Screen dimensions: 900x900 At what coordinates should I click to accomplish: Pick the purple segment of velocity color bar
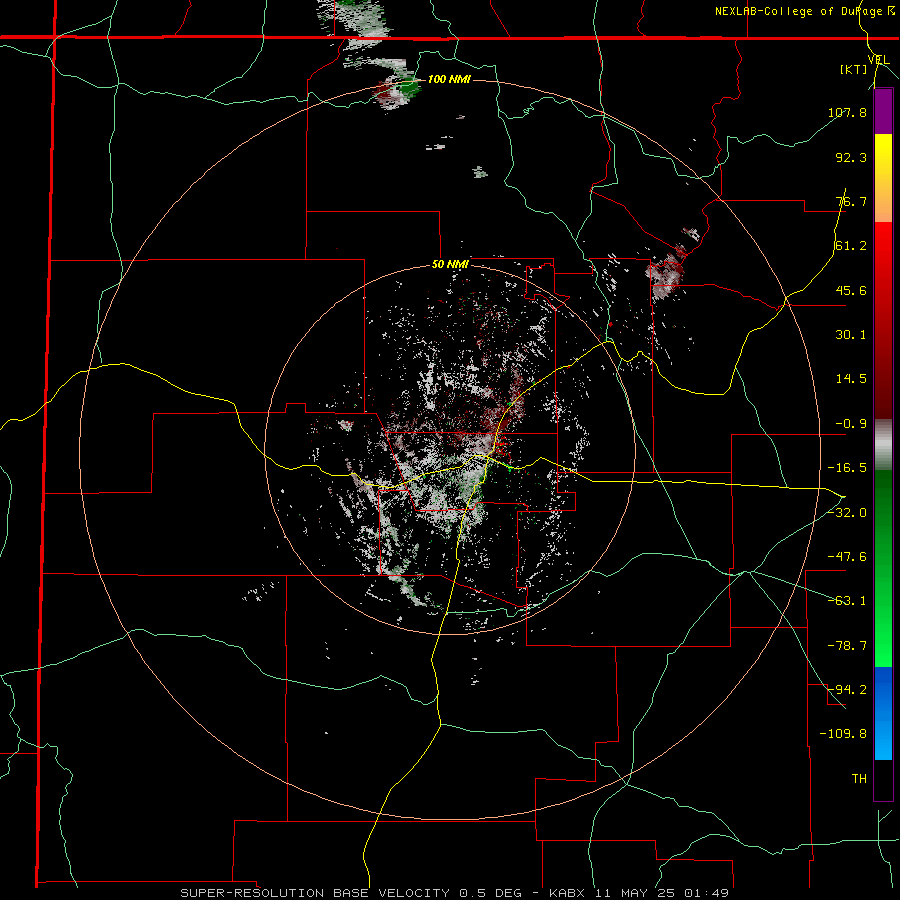point(883,111)
